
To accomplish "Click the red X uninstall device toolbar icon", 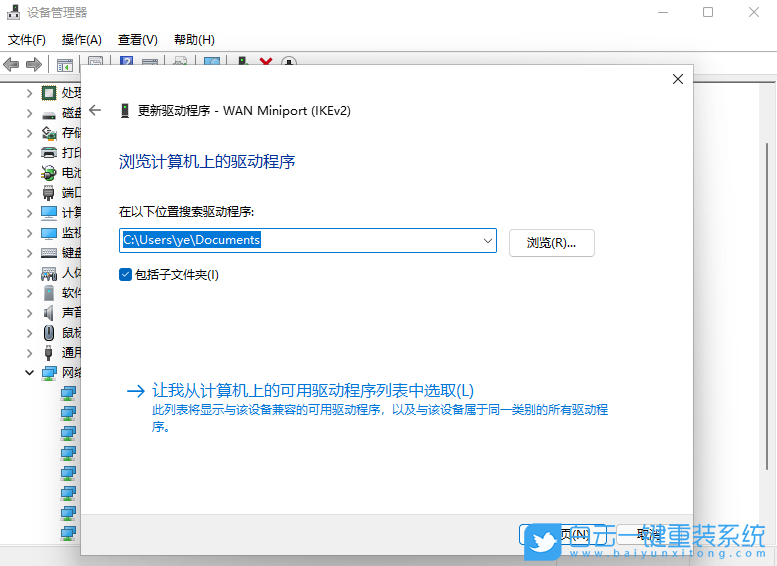I will click(x=266, y=62).
